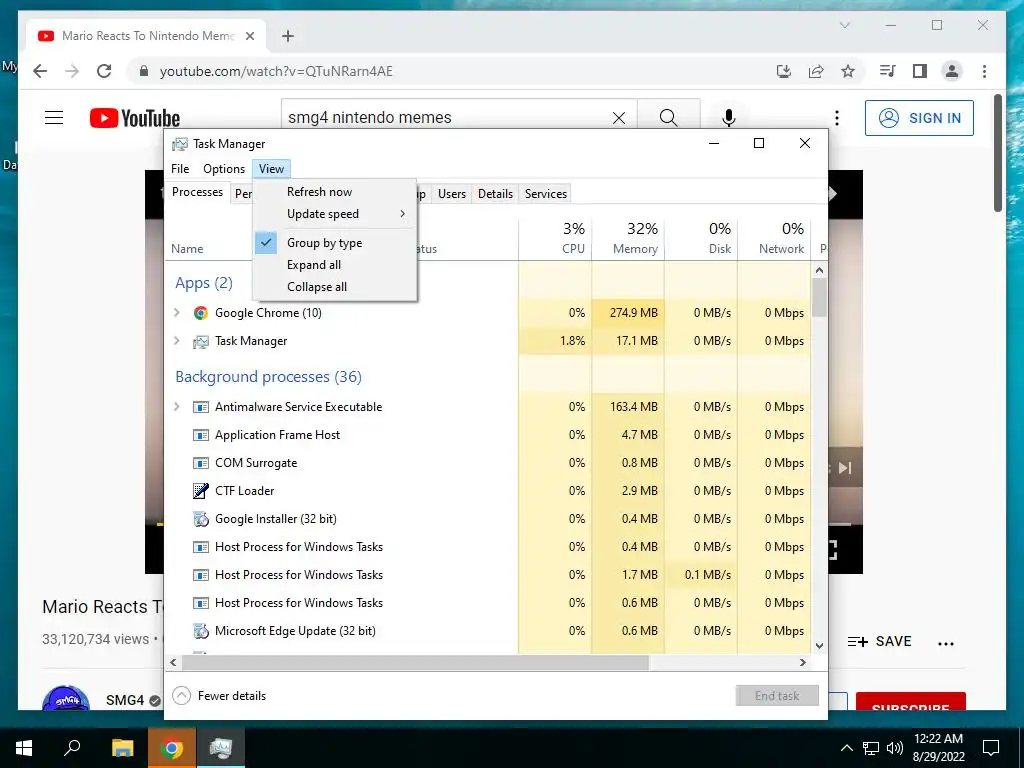This screenshot has width=1024, height=768.
Task: Click the End task button
Action: tap(777, 696)
